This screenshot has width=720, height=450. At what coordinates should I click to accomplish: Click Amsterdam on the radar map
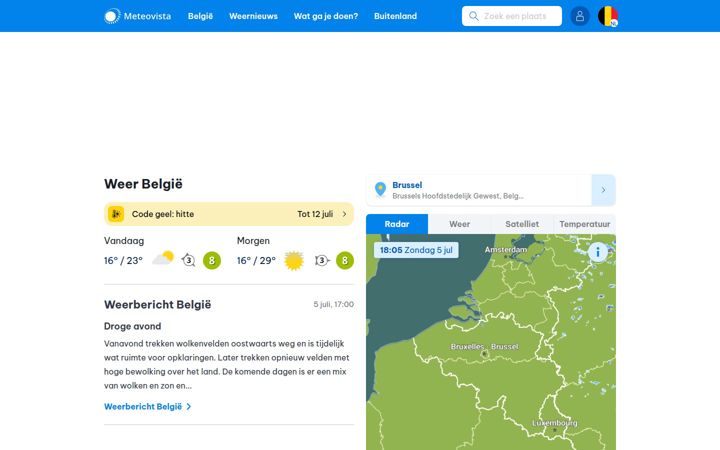point(506,249)
